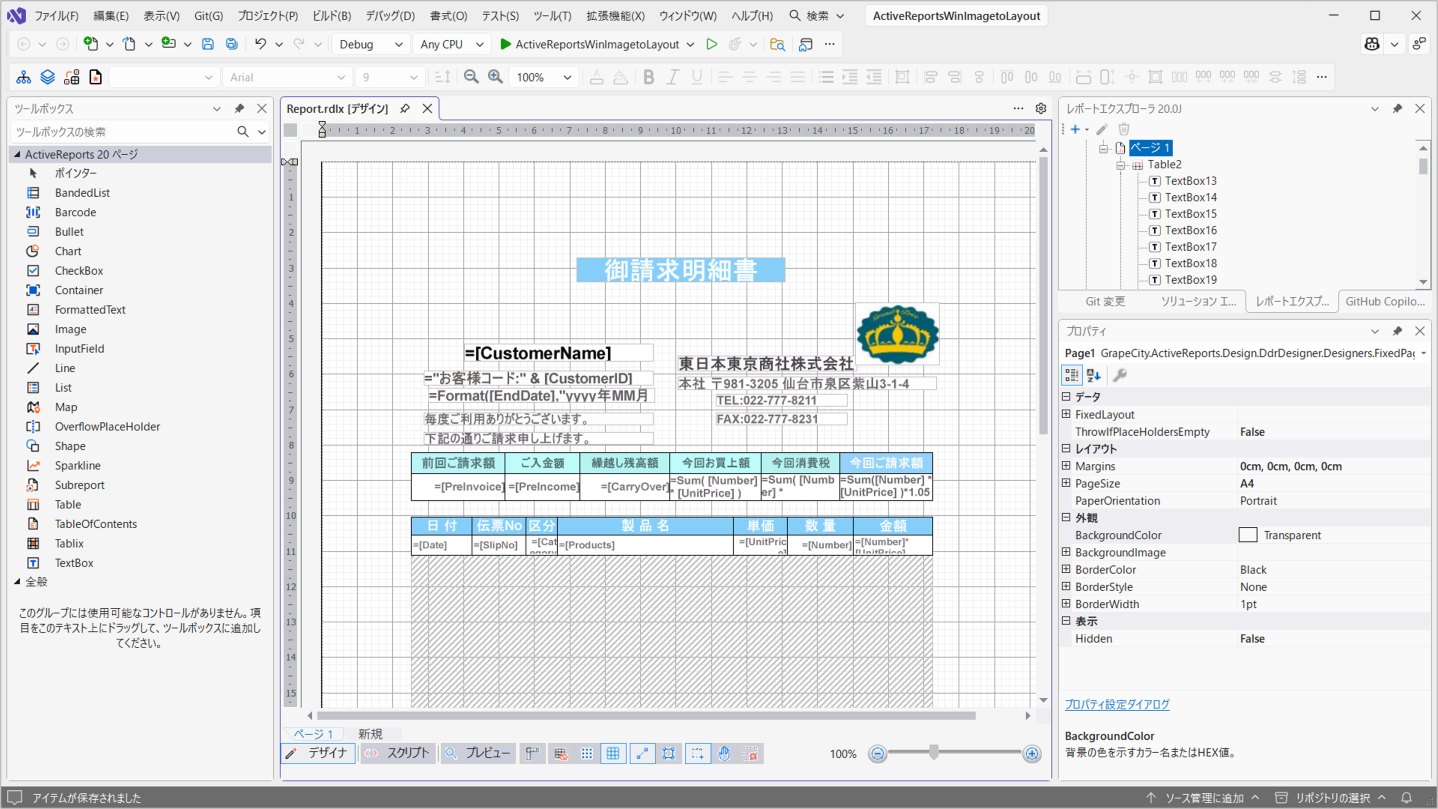Choose the Sparkline toolbox item
This screenshot has width=1438, height=809.
pos(77,465)
